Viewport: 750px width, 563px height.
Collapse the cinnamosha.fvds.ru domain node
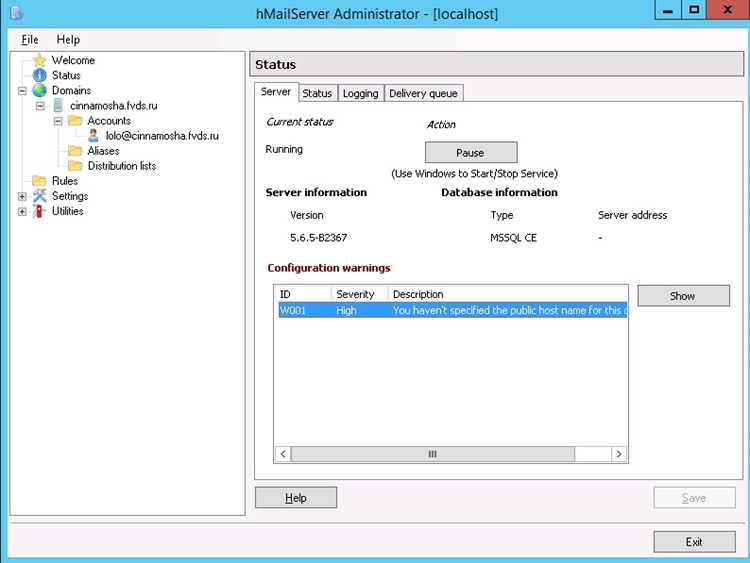click(40, 106)
